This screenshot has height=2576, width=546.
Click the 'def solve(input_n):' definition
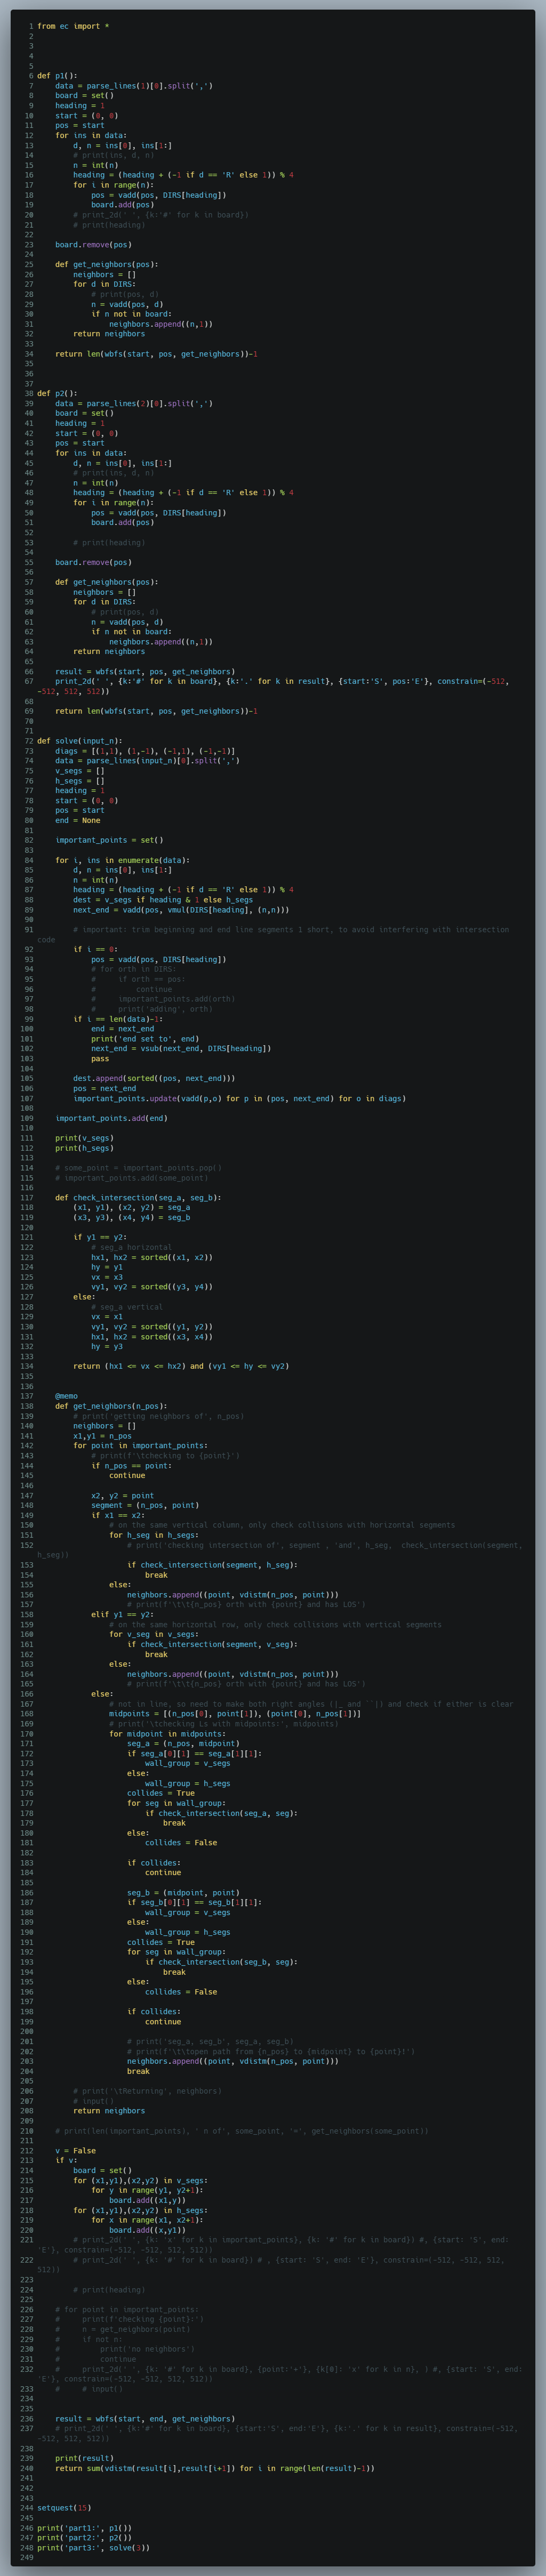pyautogui.click(x=79, y=741)
